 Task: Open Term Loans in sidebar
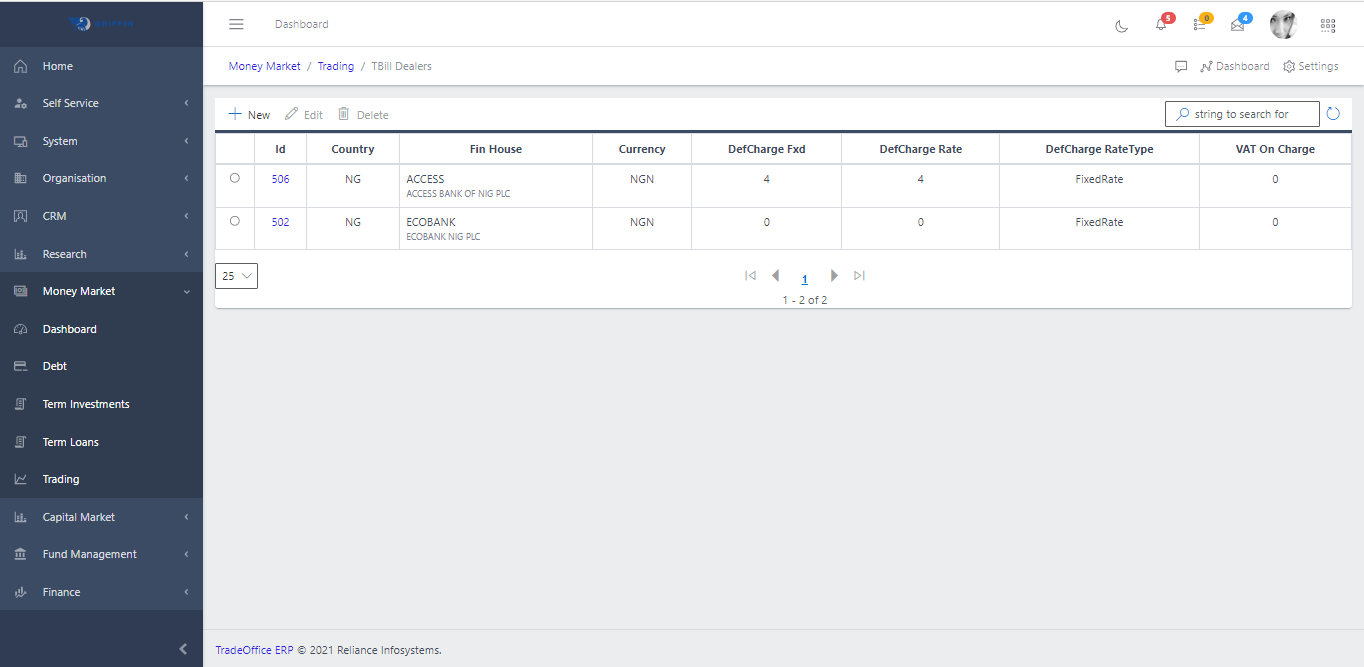tap(70, 442)
